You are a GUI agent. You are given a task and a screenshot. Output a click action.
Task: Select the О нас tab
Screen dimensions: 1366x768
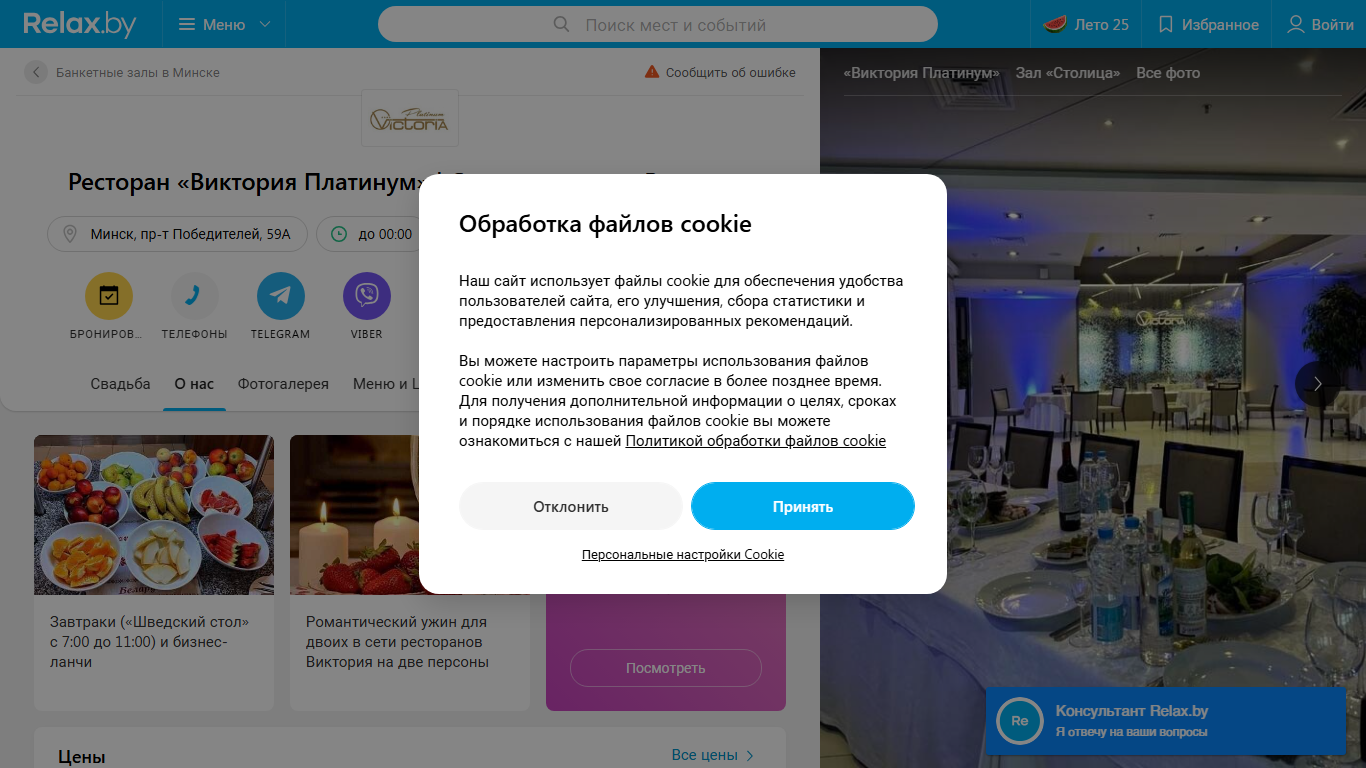[194, 383]
